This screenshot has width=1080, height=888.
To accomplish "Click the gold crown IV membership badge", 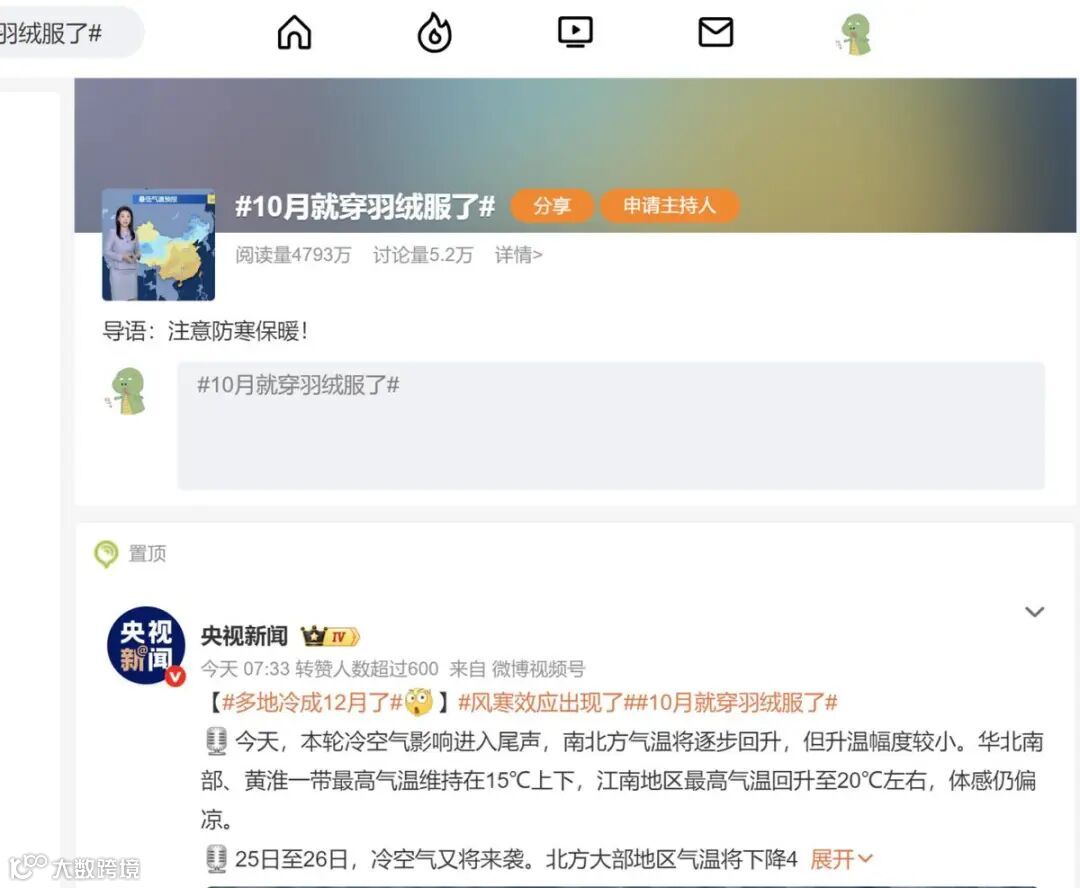I will tap(330, 636).
